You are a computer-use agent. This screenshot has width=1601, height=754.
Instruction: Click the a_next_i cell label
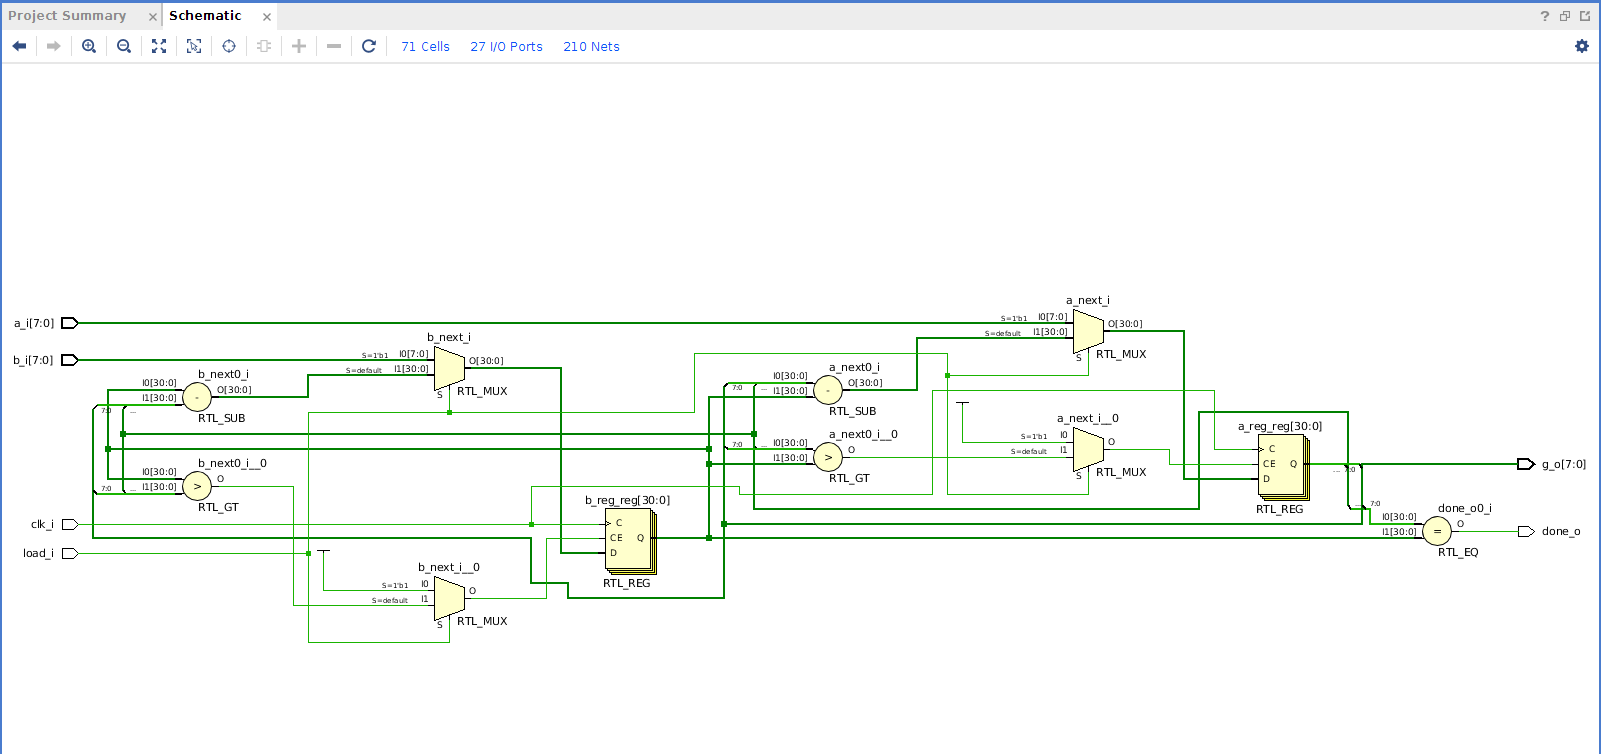pos(1088,300)
